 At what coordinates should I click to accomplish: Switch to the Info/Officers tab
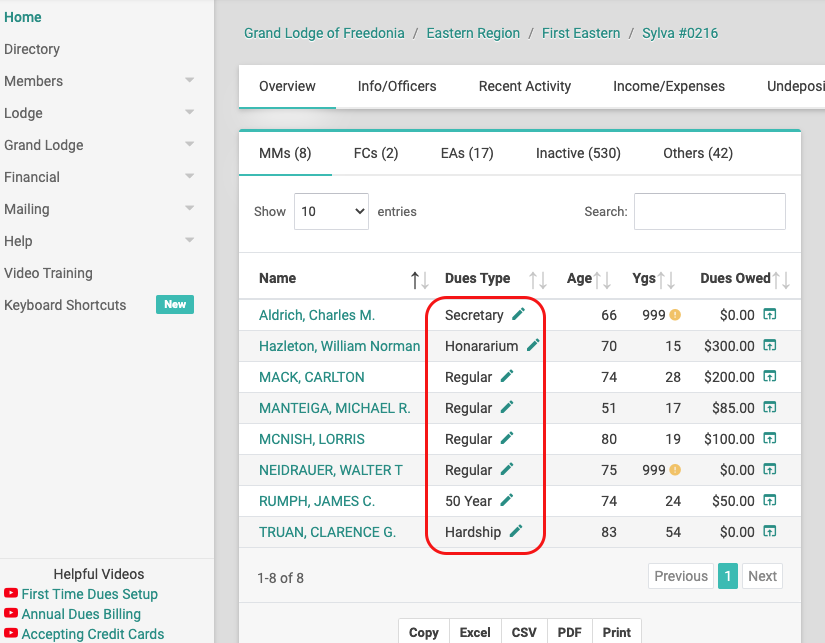point(397,86)
